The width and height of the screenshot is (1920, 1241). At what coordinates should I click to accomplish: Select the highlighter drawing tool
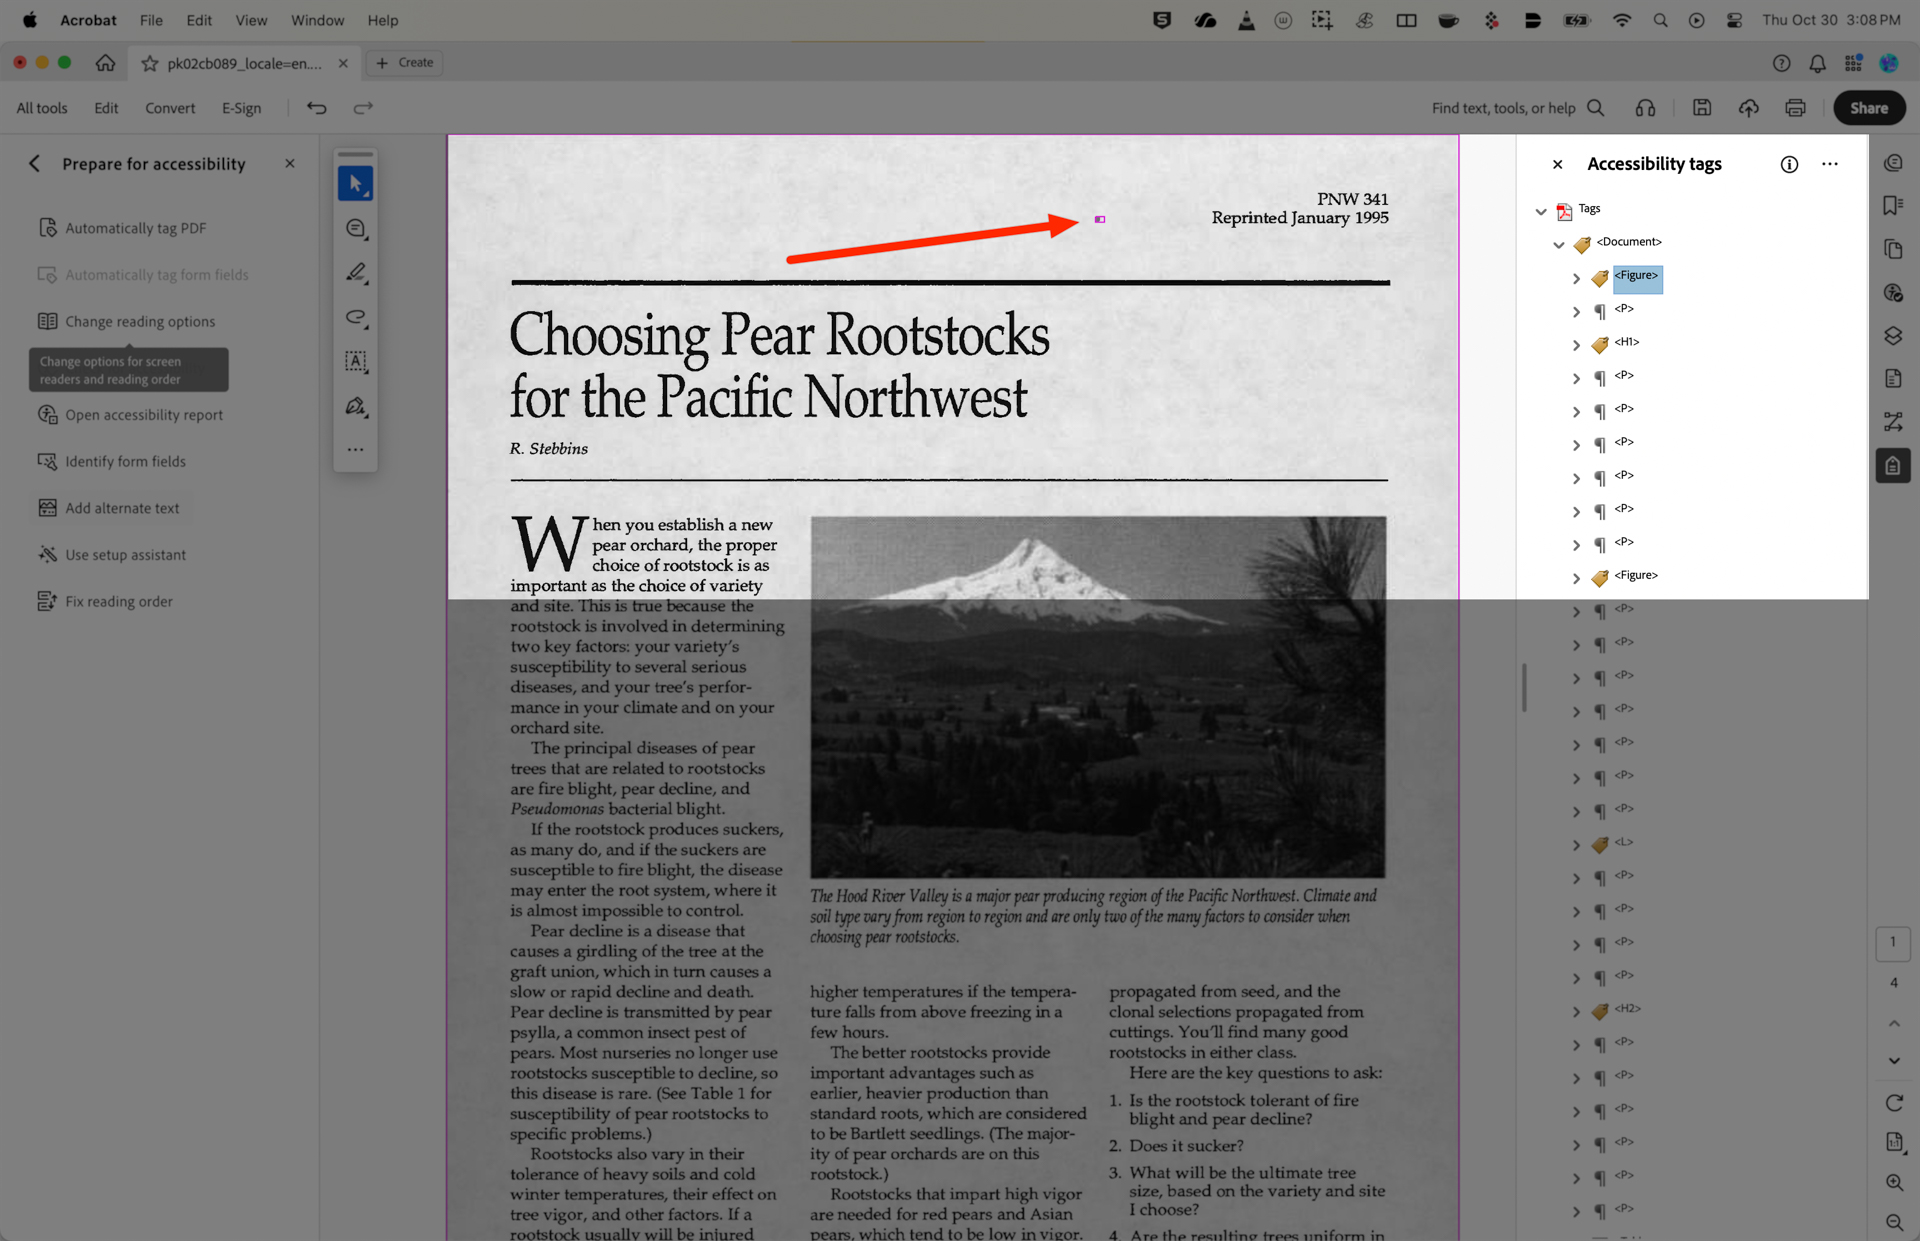(x=356, y=272)
